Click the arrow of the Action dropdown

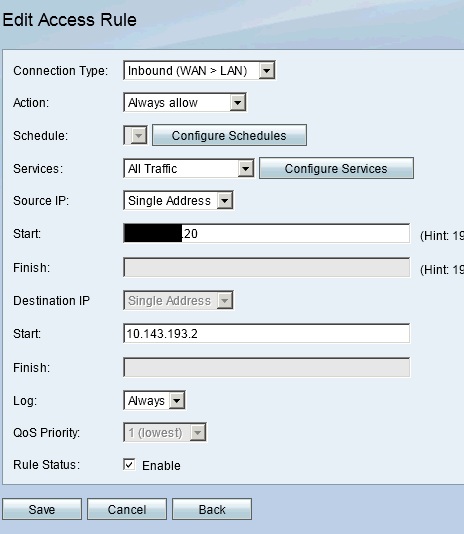pos(237,103)
